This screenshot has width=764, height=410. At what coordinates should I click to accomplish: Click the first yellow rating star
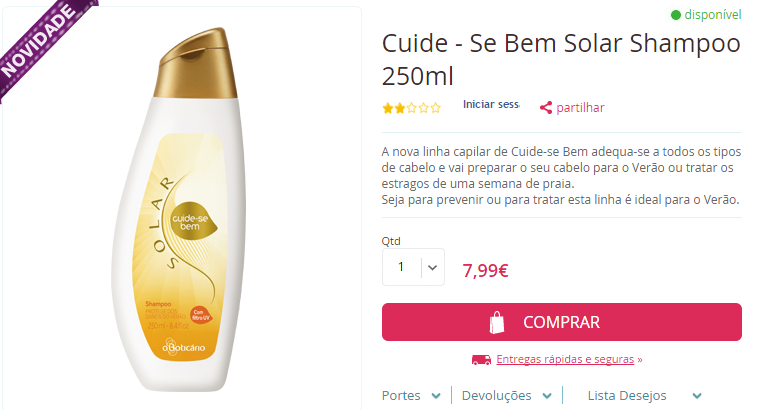tap(388, 108)
